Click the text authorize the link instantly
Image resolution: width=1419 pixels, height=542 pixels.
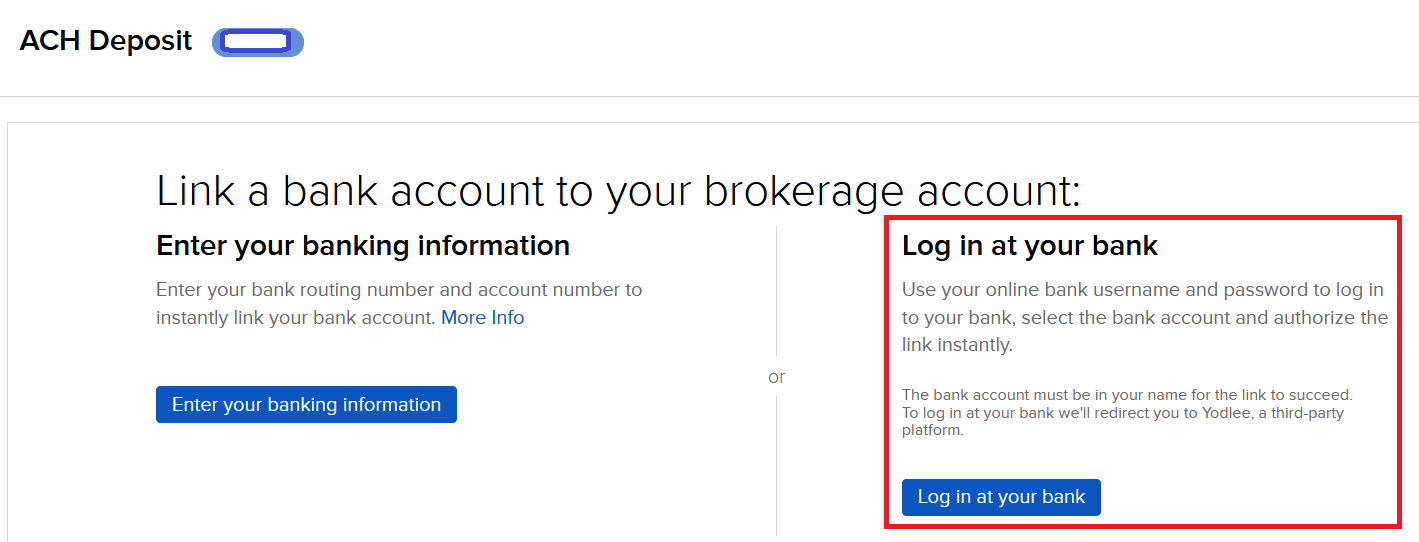click(x=1145, y=331)
